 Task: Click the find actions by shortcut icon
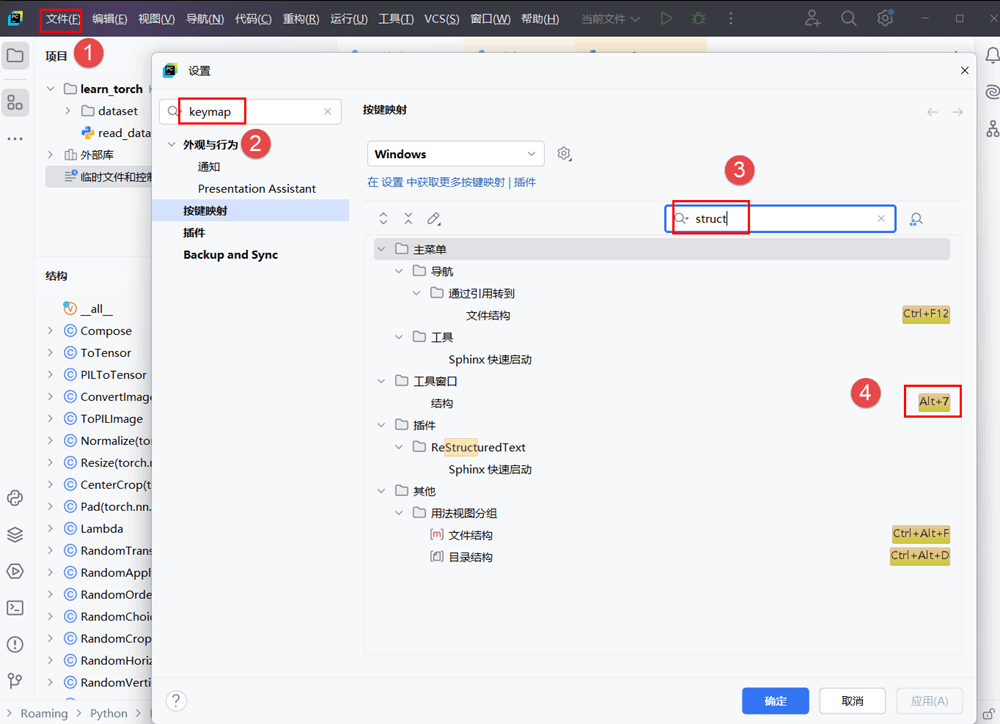coord(915,219)
